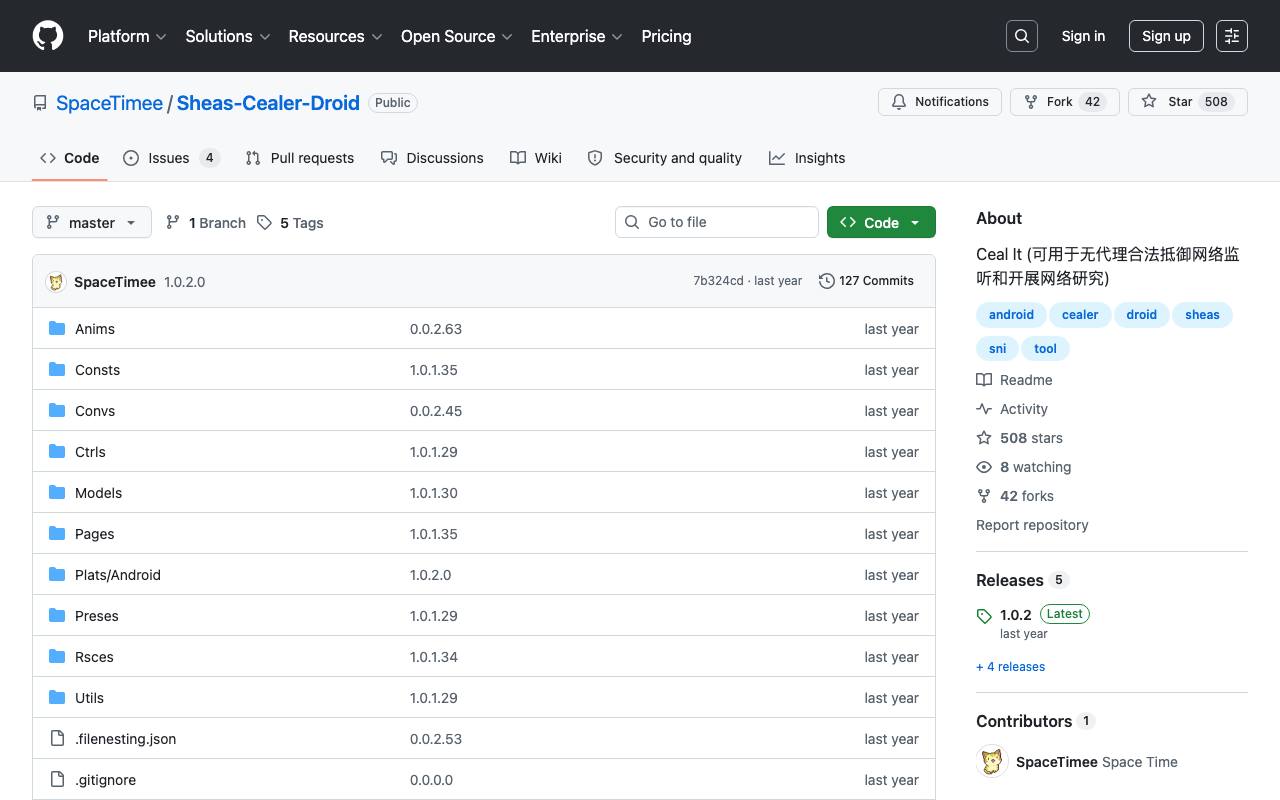1280x800 pixels.
Task: Click the Anims folder icon
Action: (x=57, y=328)
